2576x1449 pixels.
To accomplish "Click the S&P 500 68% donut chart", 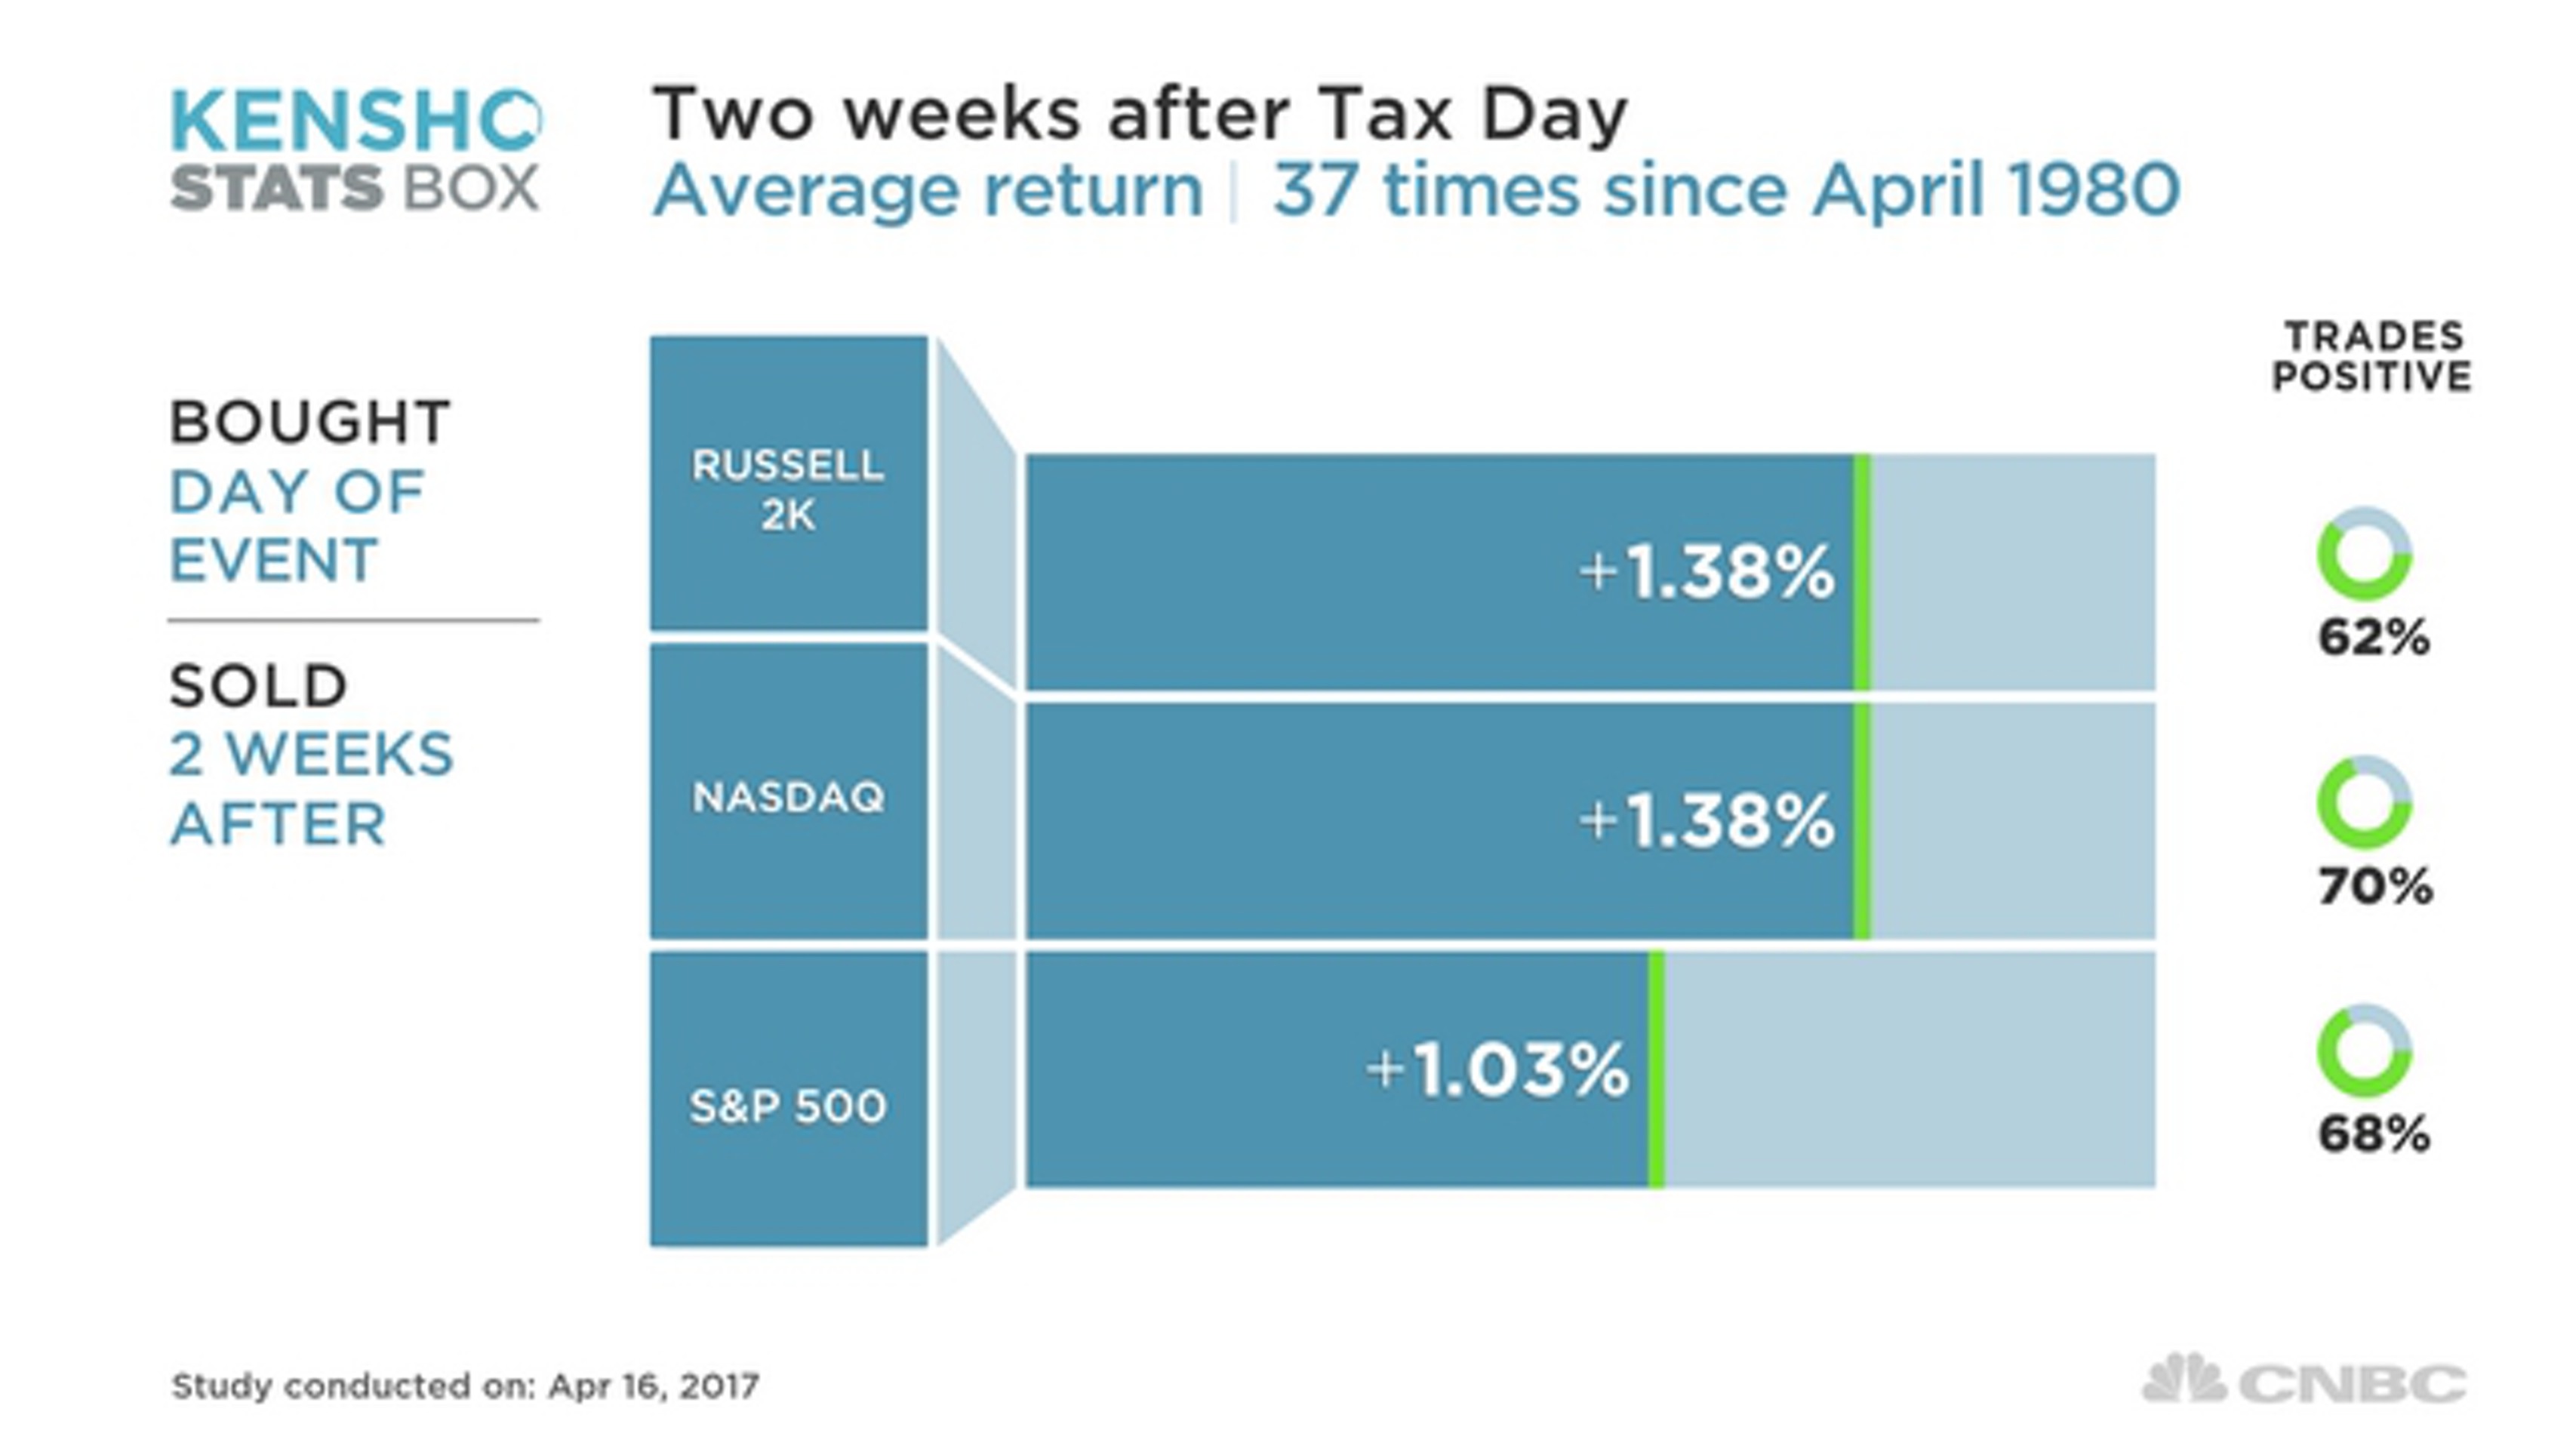I will [2365, 1051].
